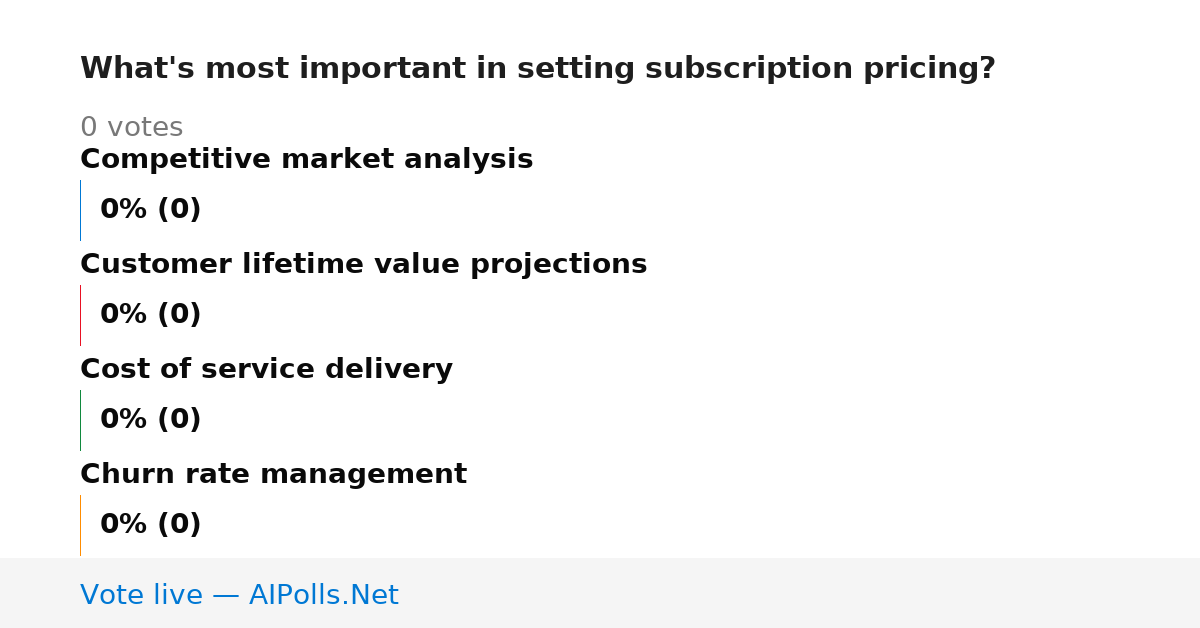Image resolution: width=1200 pixels, height=628 pixels.
Task: Select the Competitive market analysis option
Action: pos(306,160)
